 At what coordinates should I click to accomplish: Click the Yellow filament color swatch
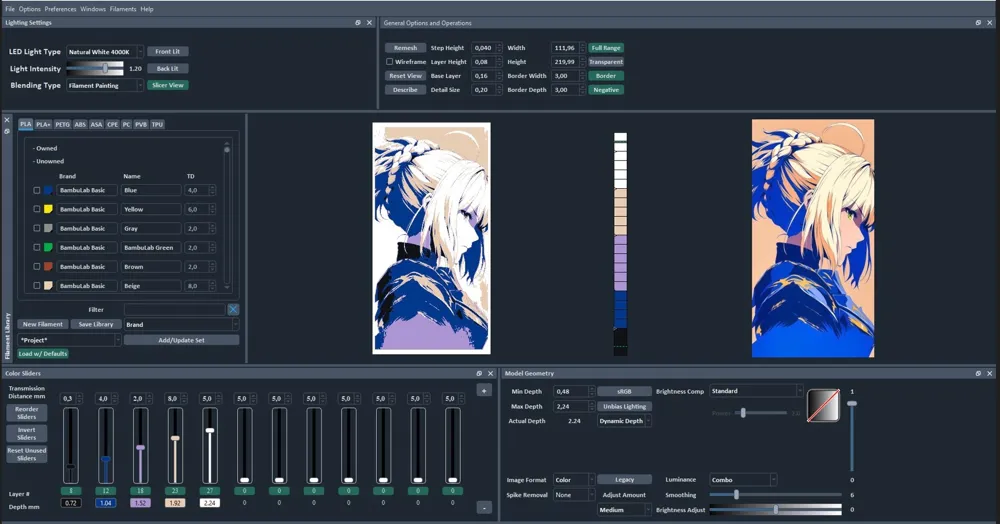pos(48,209)
